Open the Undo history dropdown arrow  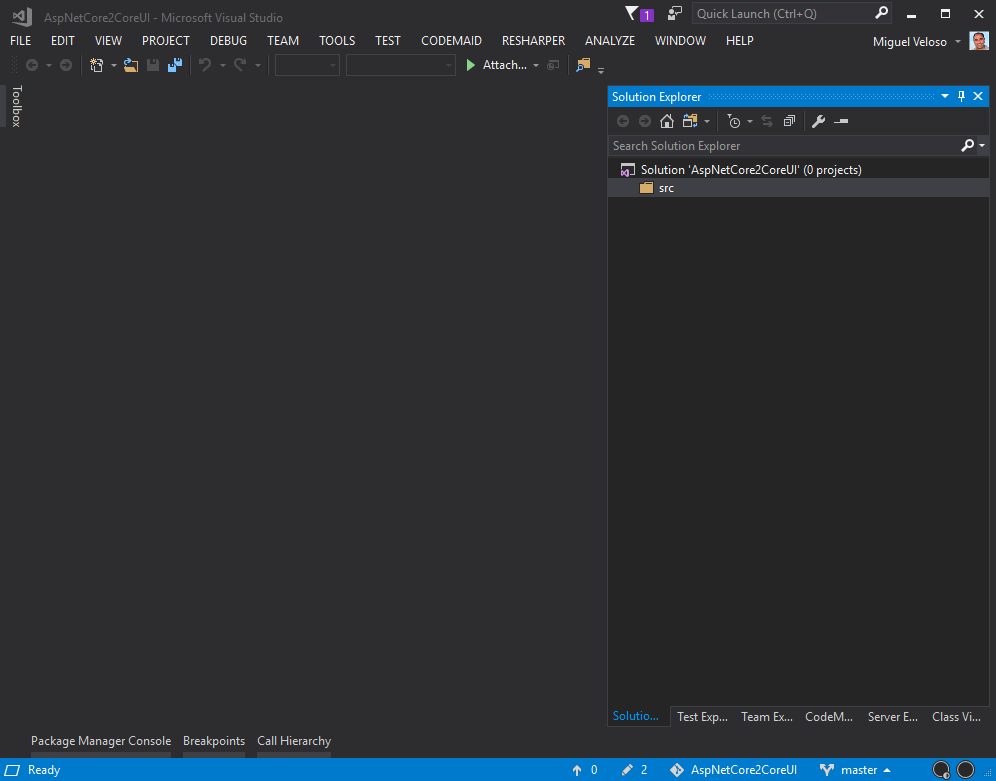coord(222,65)
